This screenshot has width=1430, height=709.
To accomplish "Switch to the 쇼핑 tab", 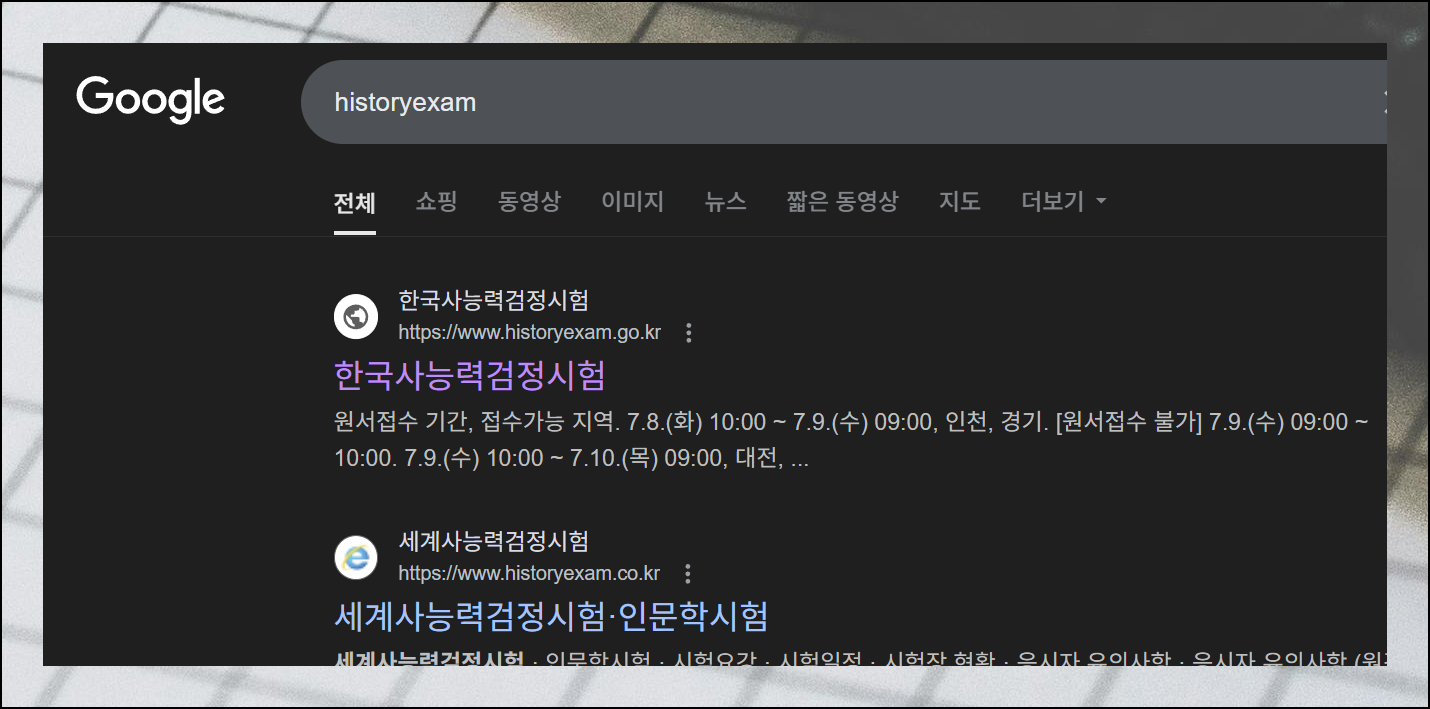I will tap(436, 202).
